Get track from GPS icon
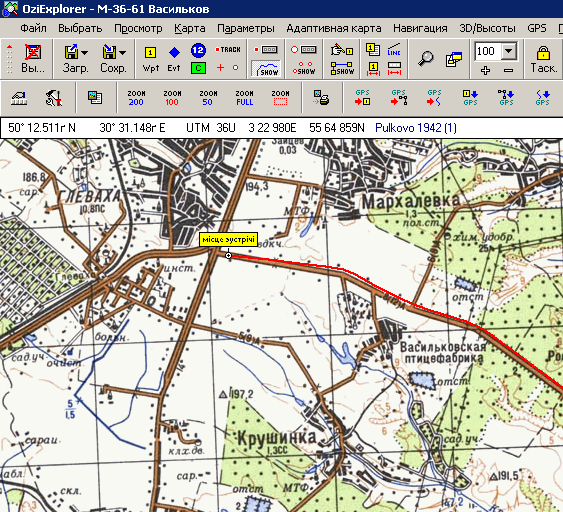This screenshot has width=563, height=512. (x=543, y=98)
